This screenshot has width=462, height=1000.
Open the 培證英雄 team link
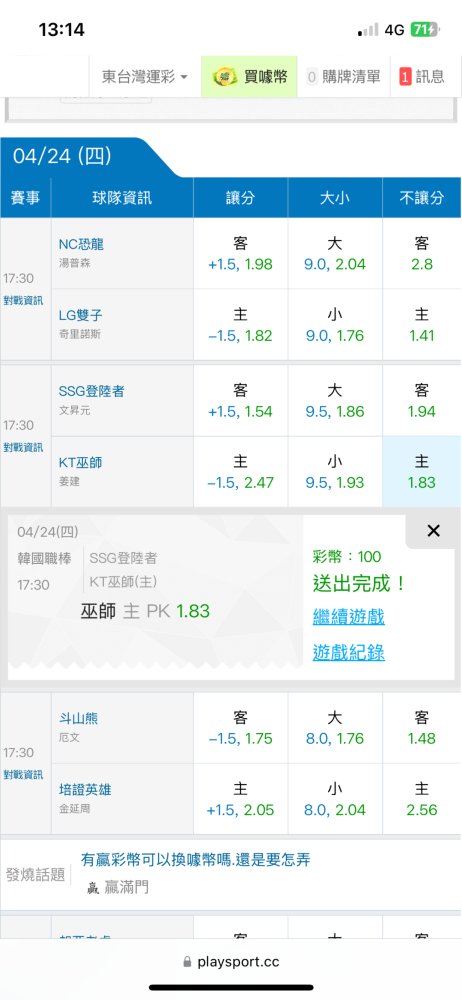pos(85,790)
